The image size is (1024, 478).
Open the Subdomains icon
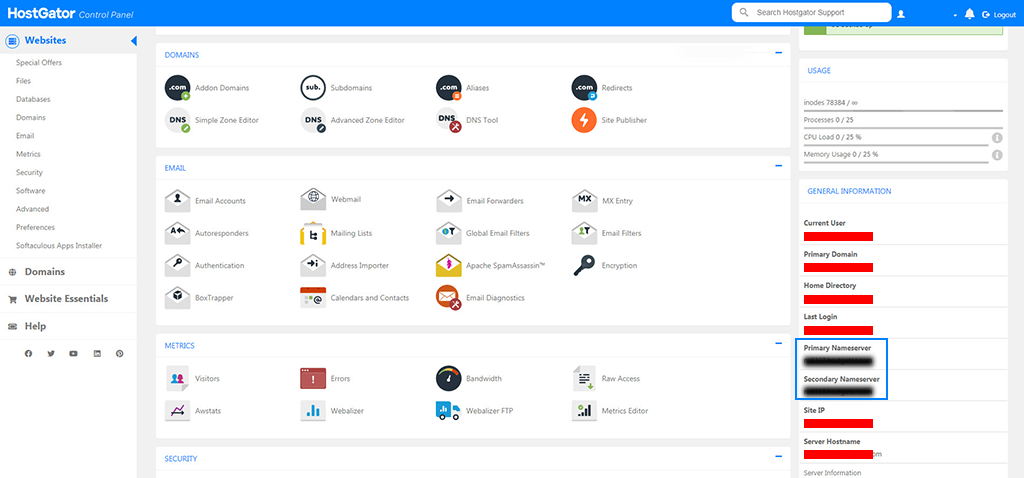coord(313,88)
